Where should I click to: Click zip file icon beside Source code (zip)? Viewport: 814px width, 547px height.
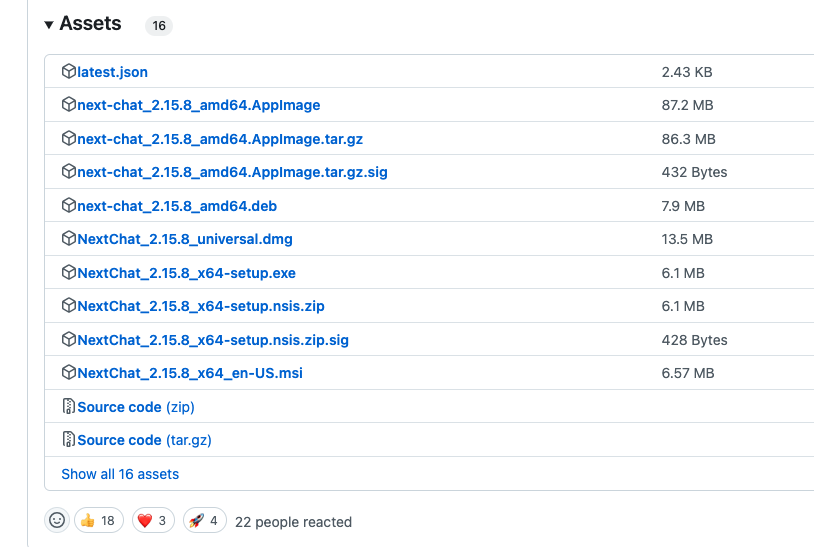(x=69, y=406)
